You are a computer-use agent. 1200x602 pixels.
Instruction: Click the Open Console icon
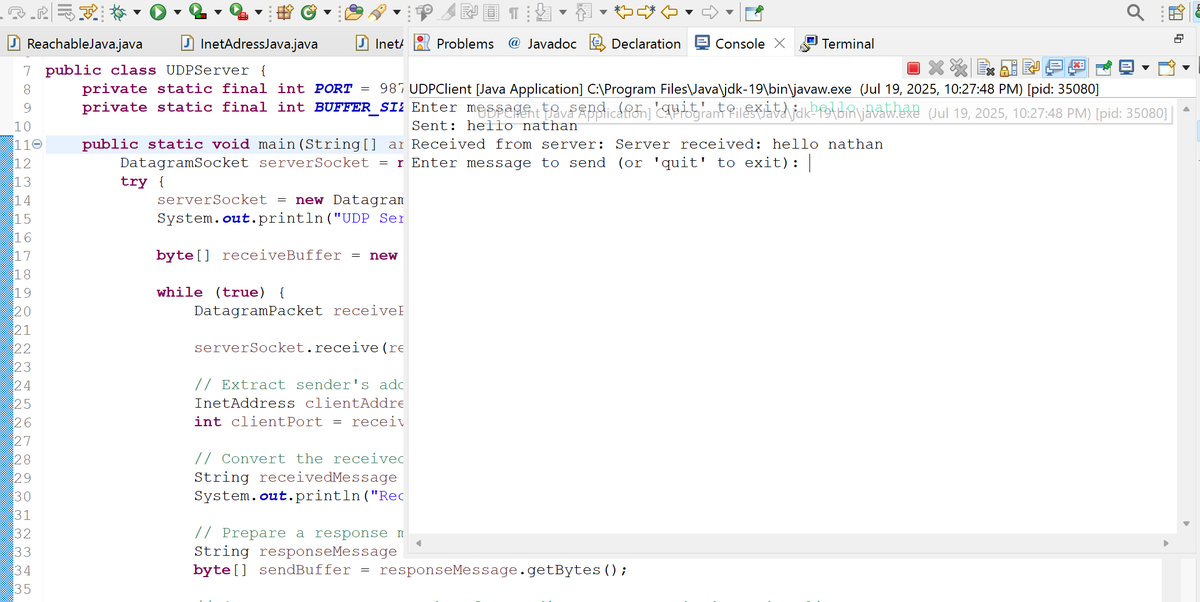(x=1165, y=68)
